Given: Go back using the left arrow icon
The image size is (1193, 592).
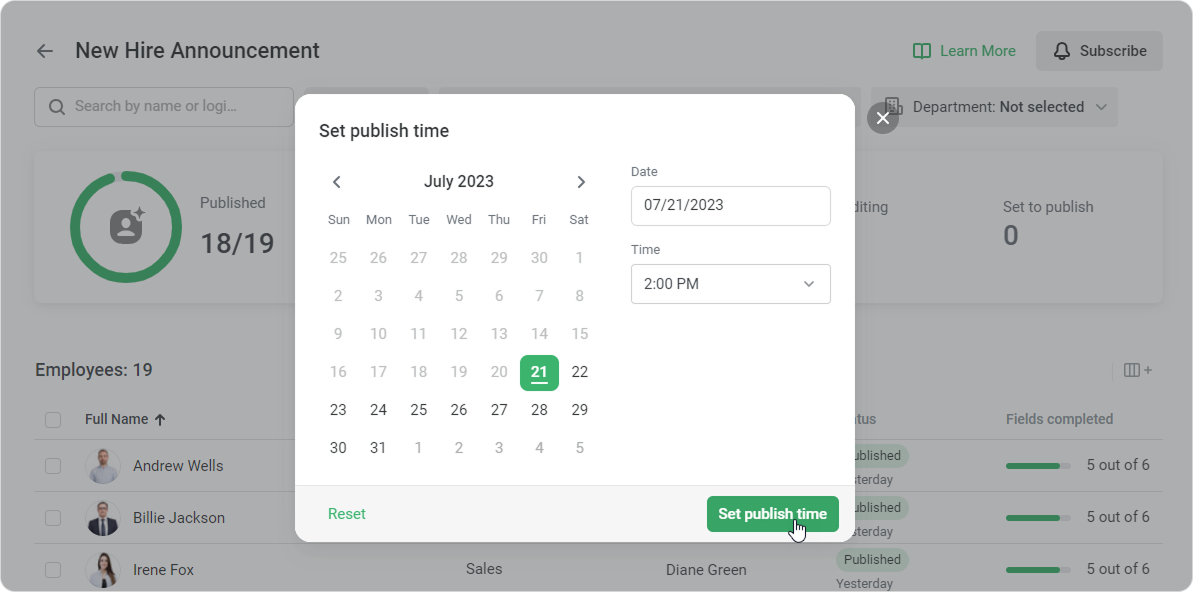Looking at the screenshot, I should coord(45,51).
